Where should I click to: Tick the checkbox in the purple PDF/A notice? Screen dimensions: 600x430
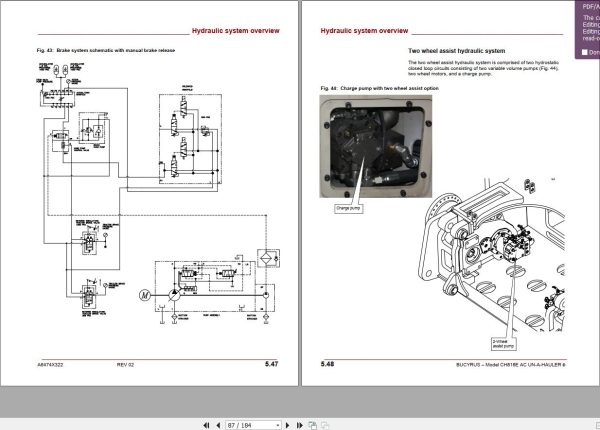(584, 52)
